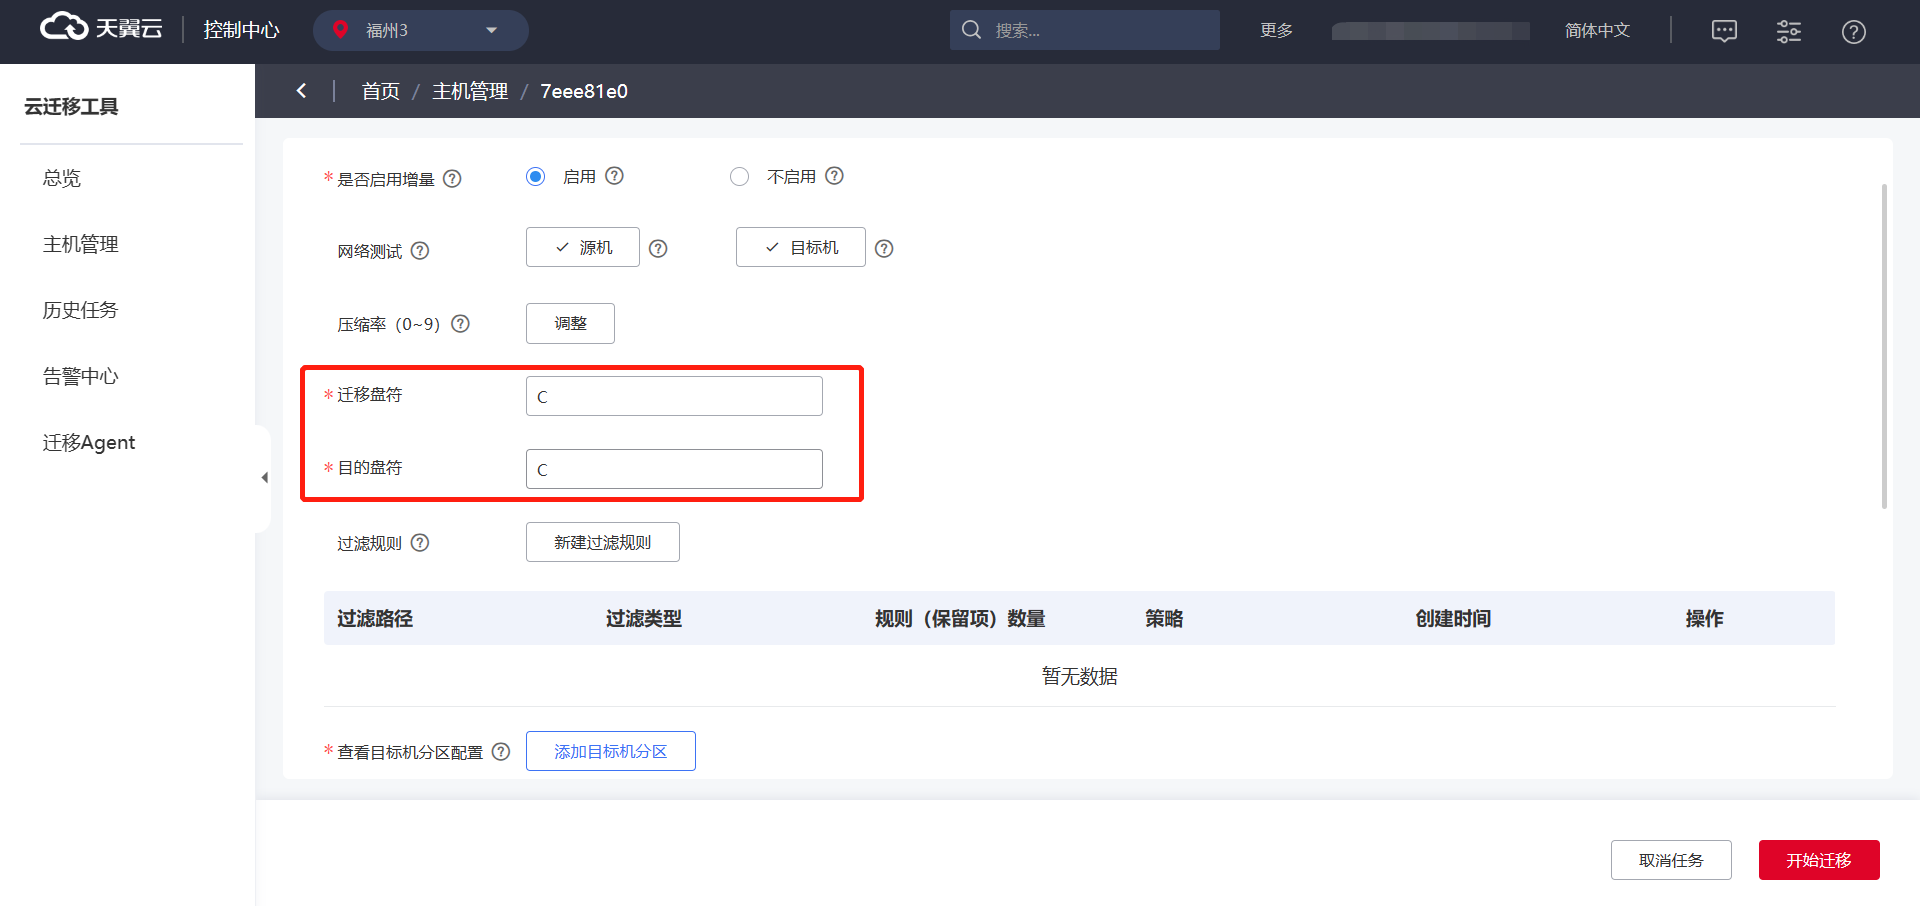Open the settings sliders icon
The width and height of the screenshot is (1922, 907).
[1789, 31]
